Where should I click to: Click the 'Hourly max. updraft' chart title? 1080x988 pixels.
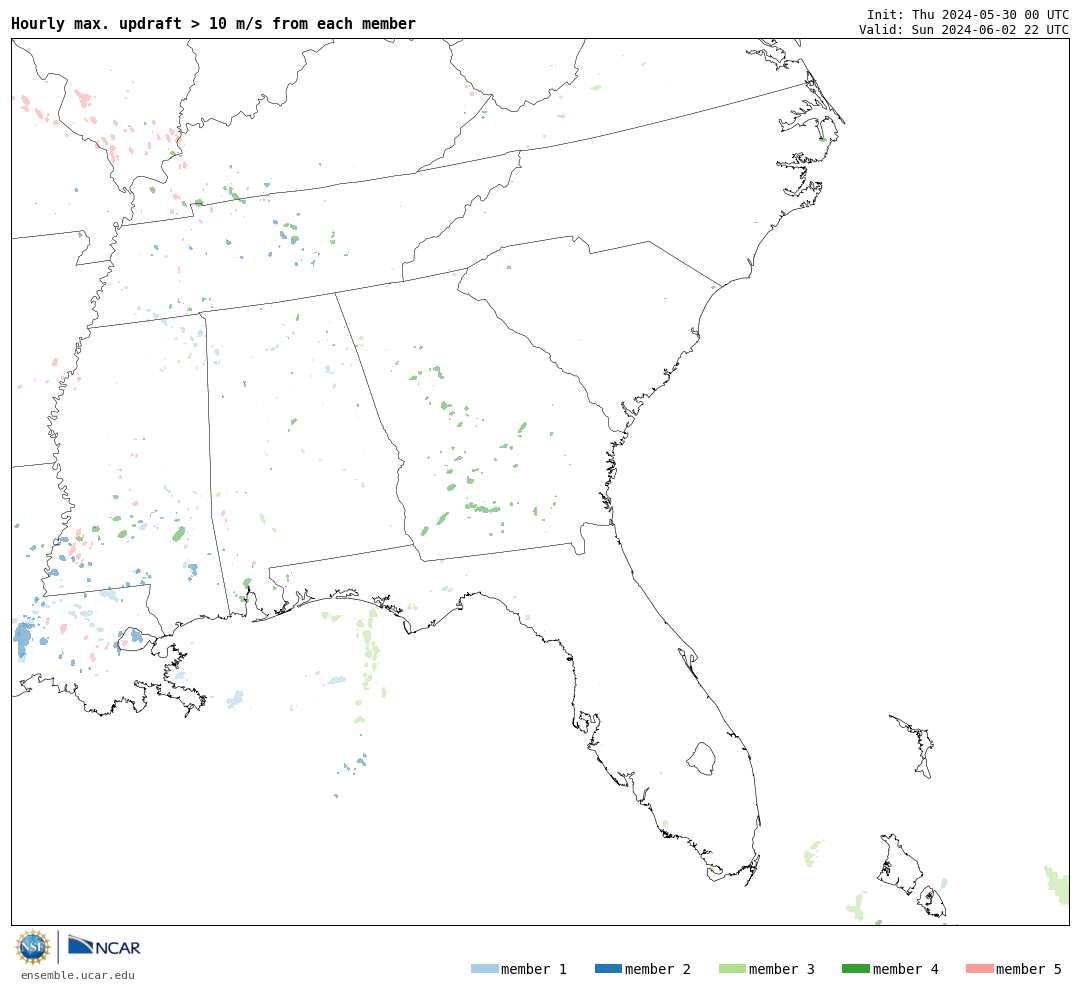pyautogui.click(x=214, y=23)
